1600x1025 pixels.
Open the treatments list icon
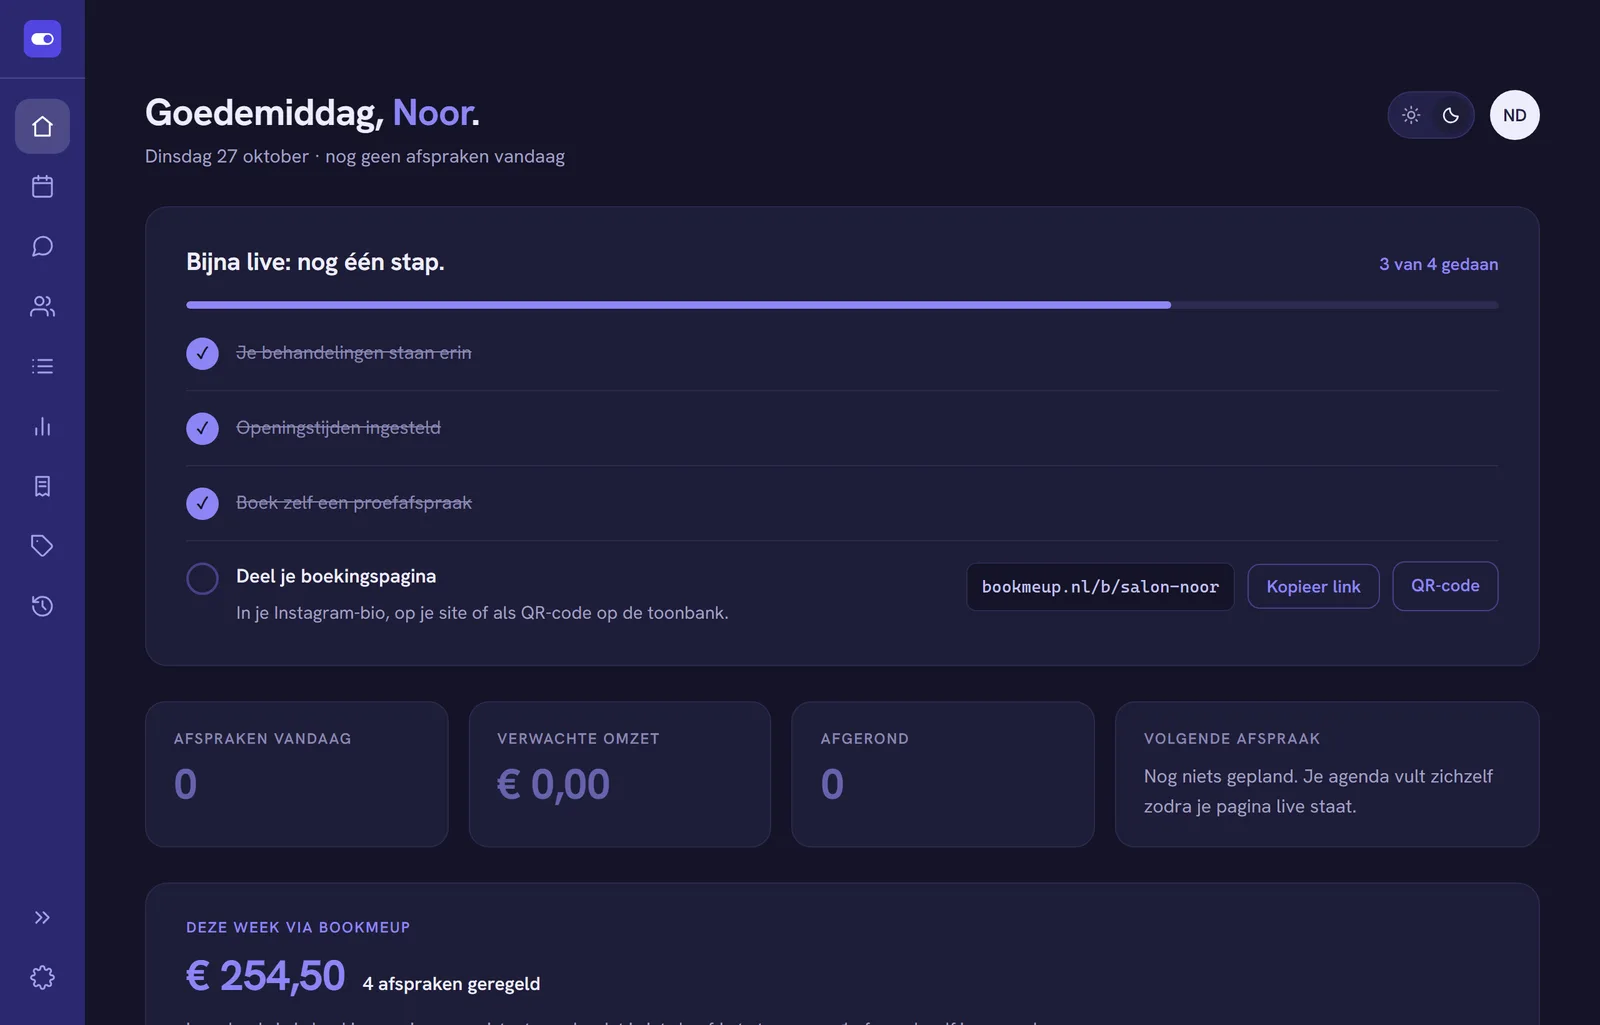click(x=42, y=366)
